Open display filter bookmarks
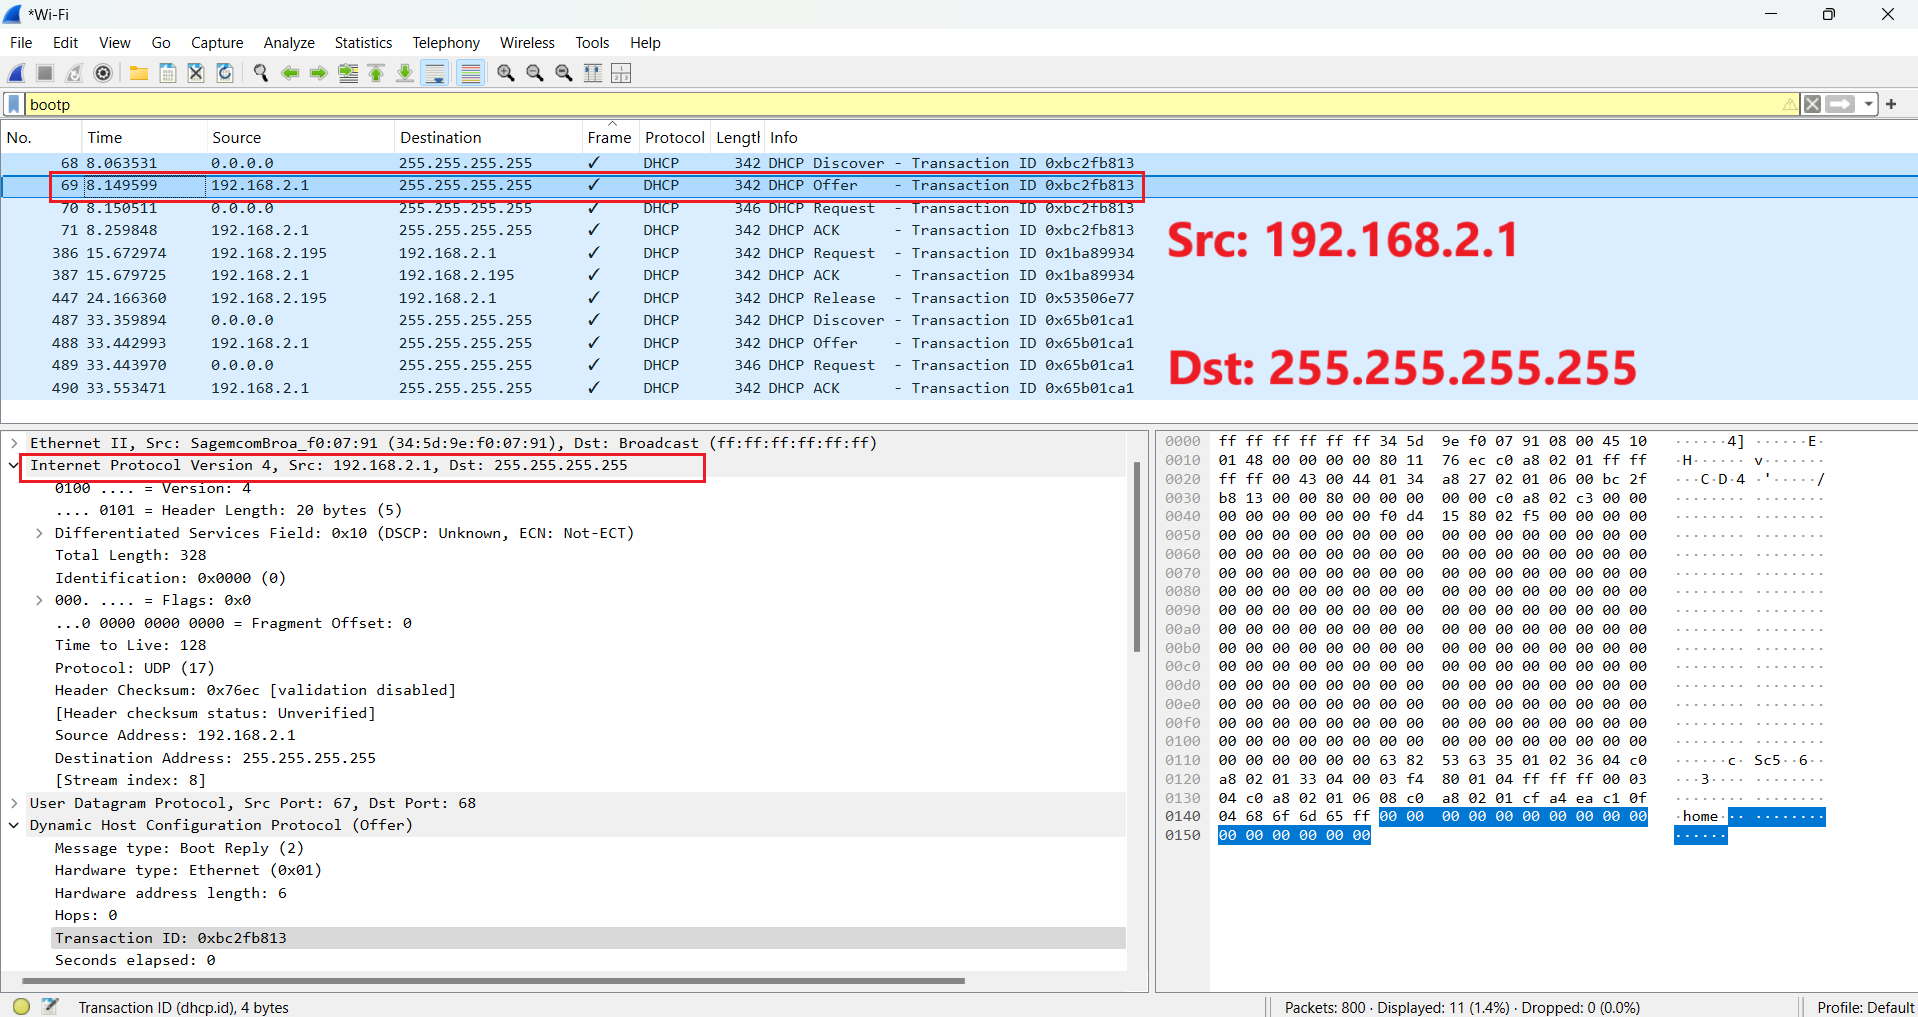Viewport: 1918px width, 1017px height. tap(14, 104)
